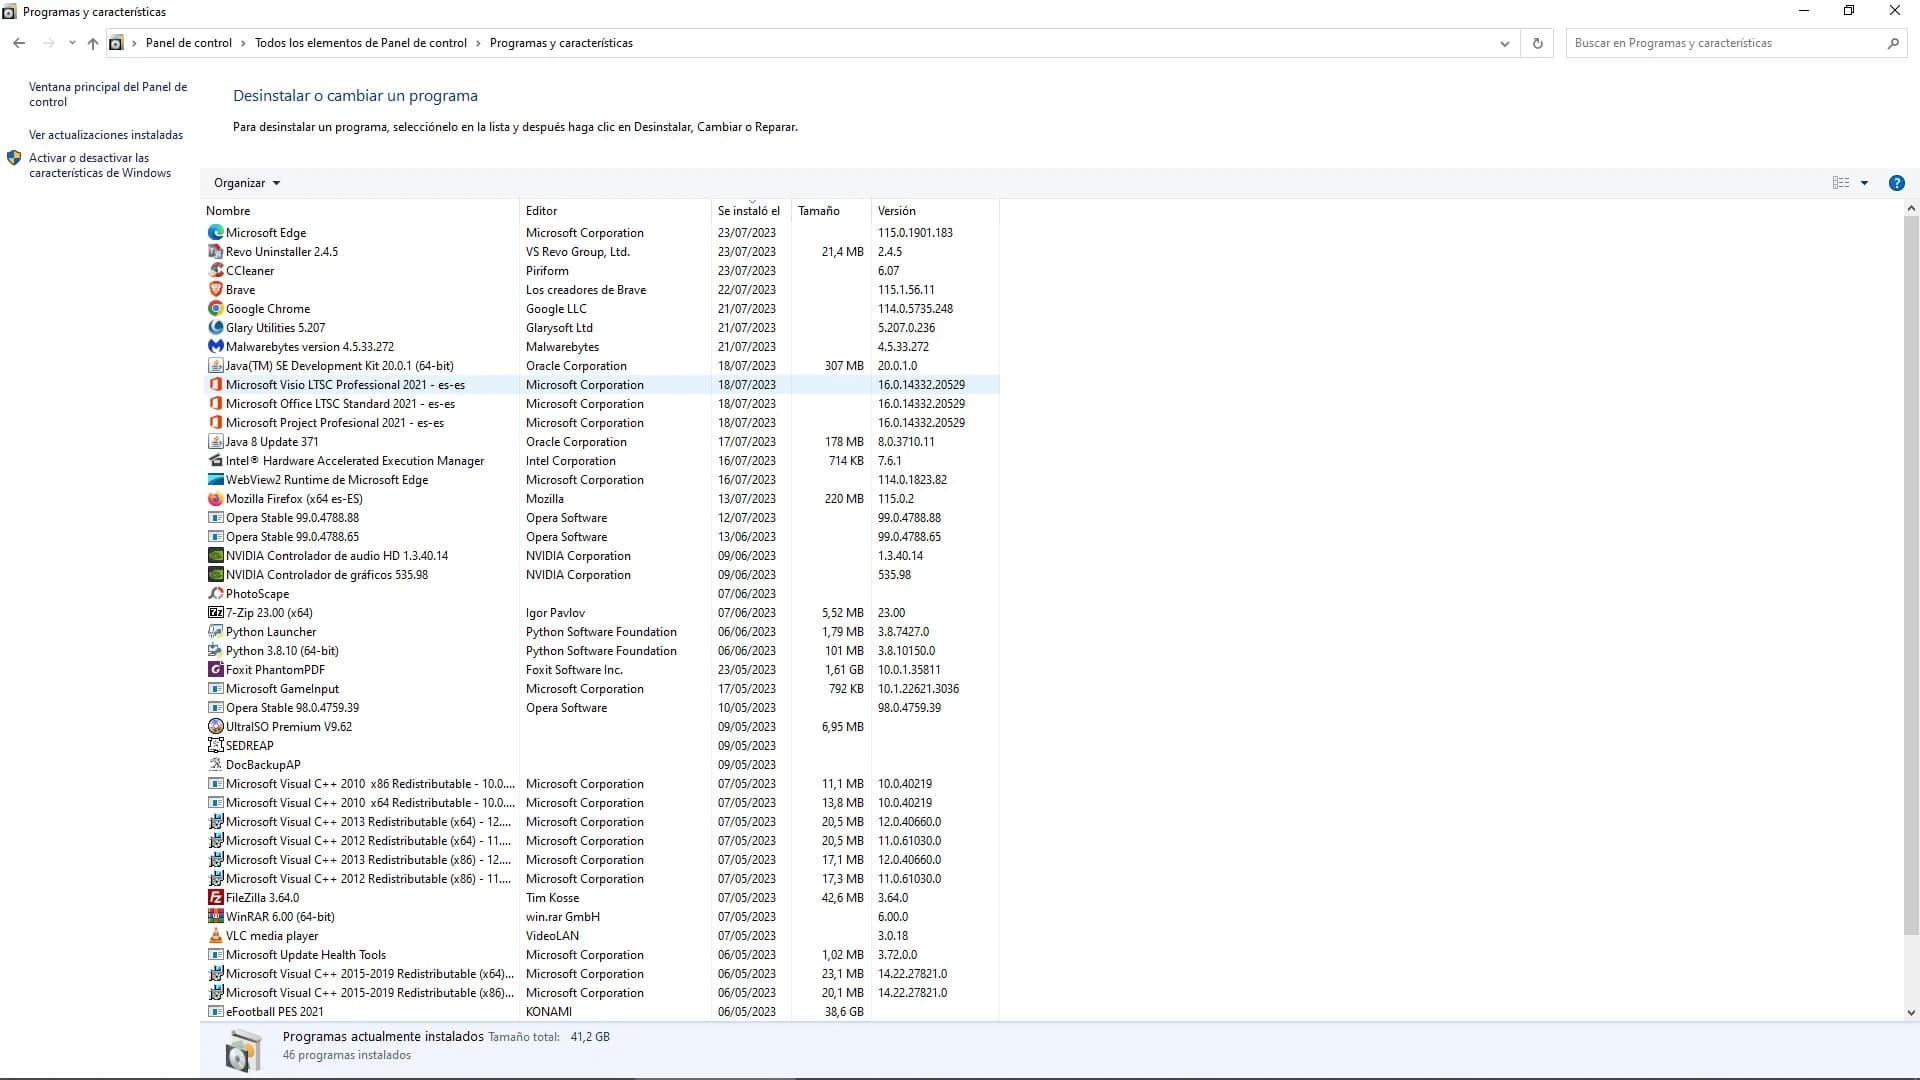Click the WinRAR 6.00 icon

[215, 916]
